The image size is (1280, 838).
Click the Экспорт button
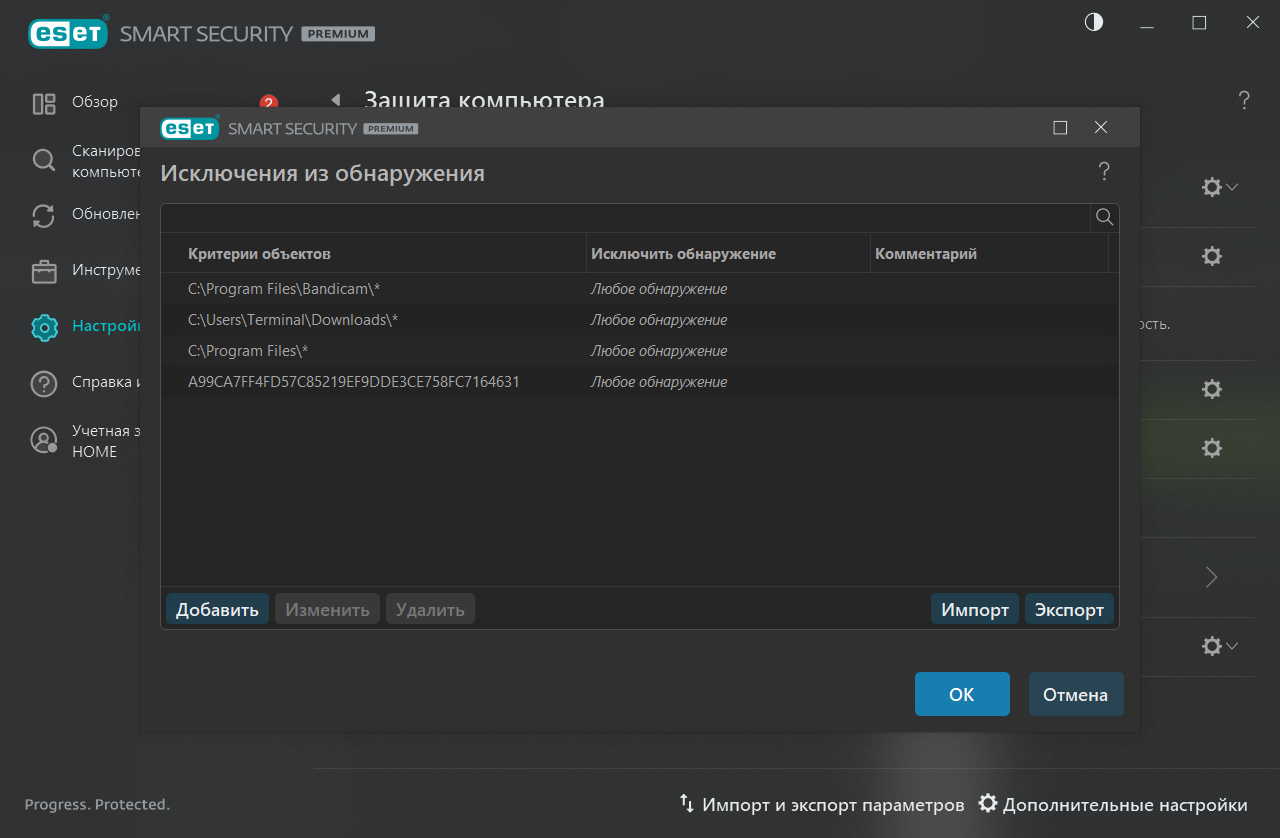pyautogui.click(x=1069, y=609)
